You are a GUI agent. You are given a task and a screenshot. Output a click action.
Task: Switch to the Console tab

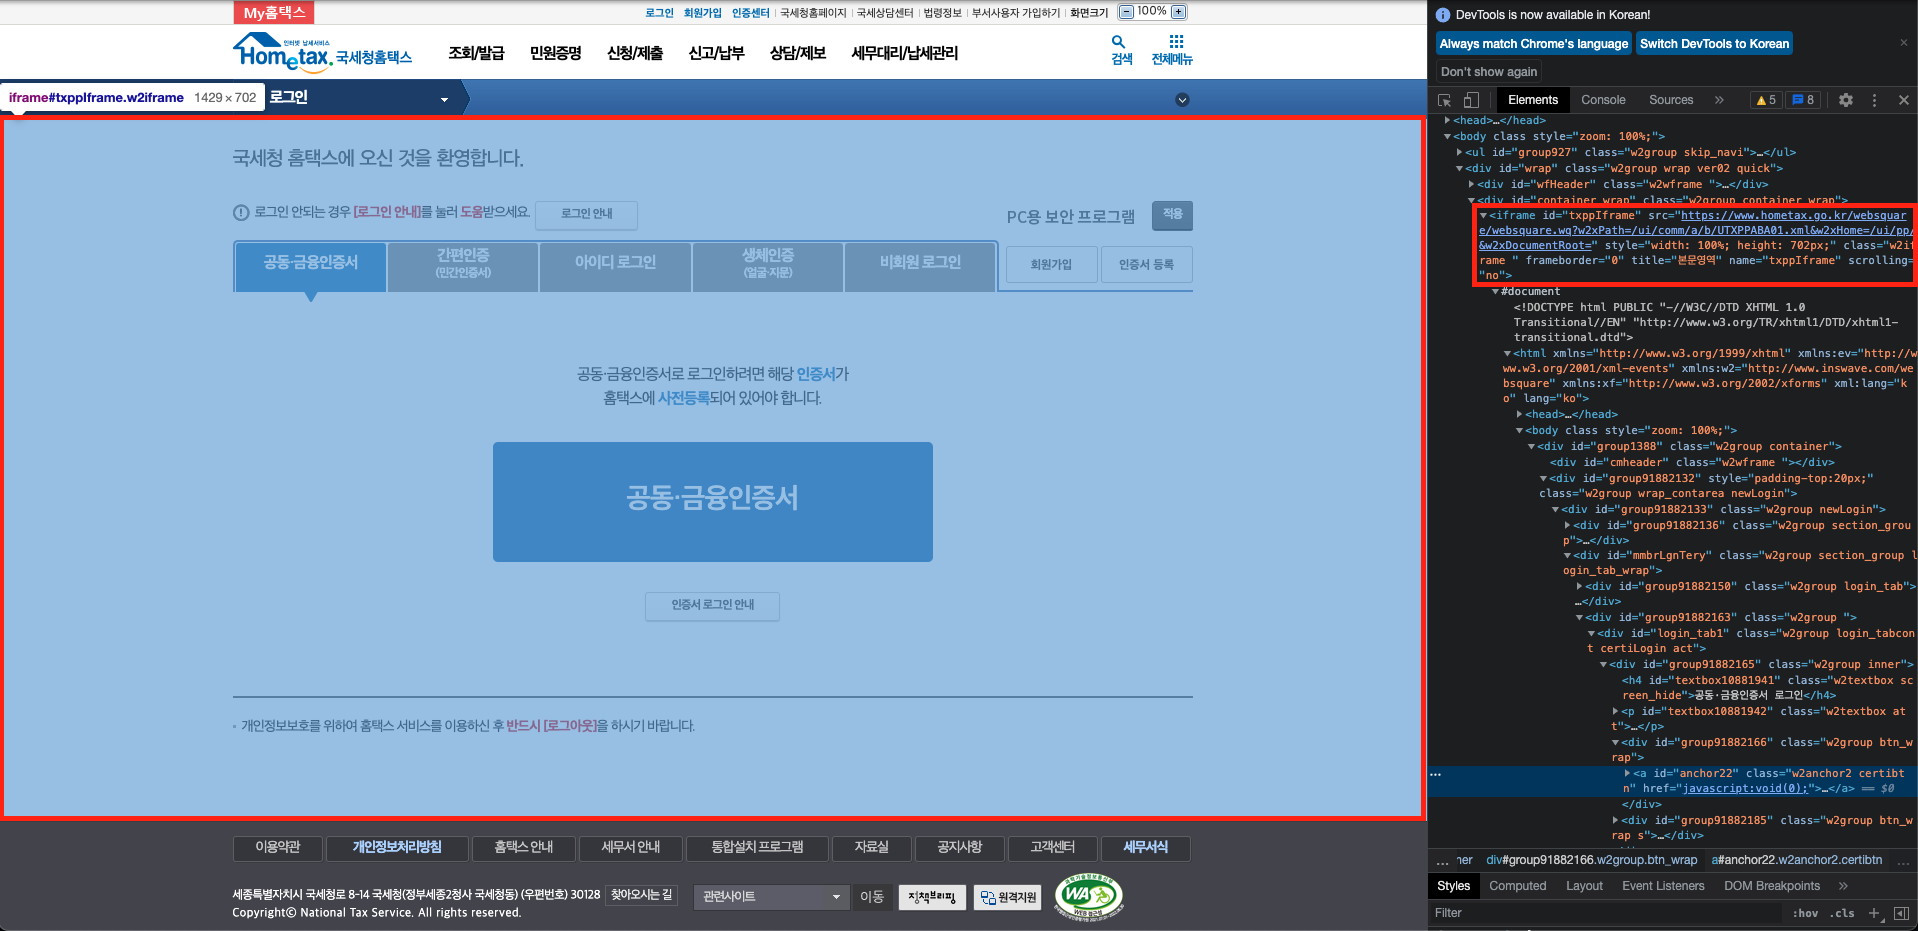click(1603, 100)
